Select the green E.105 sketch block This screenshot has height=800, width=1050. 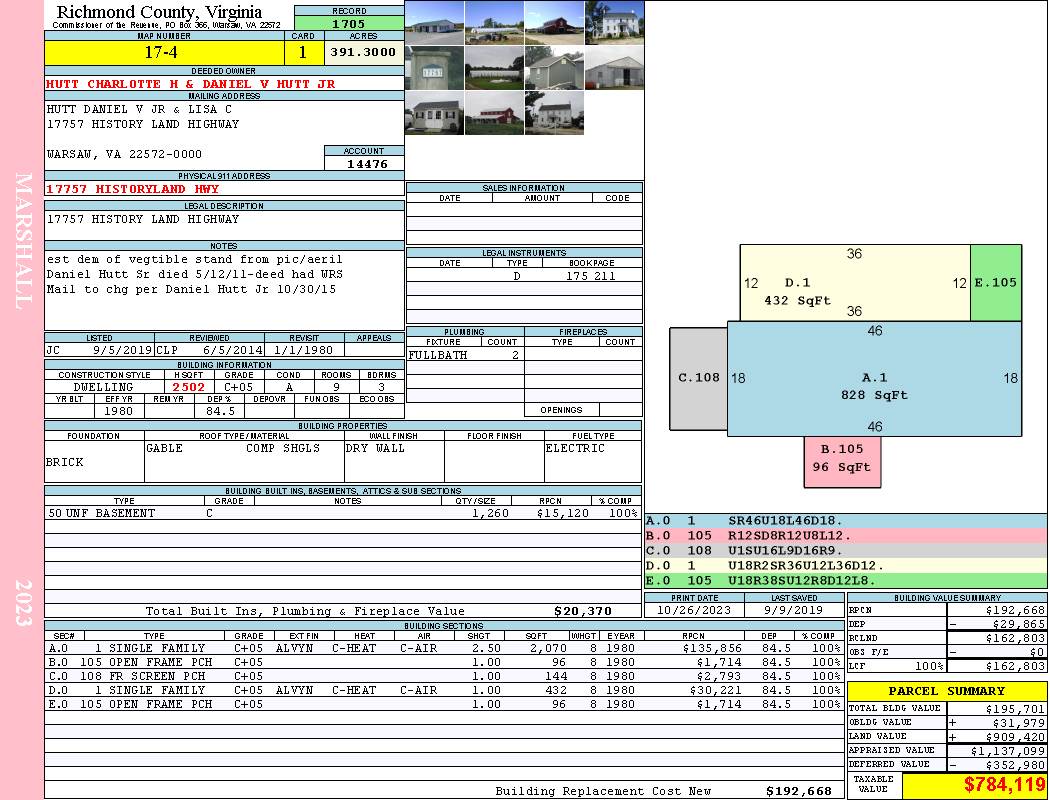[995, 283]
